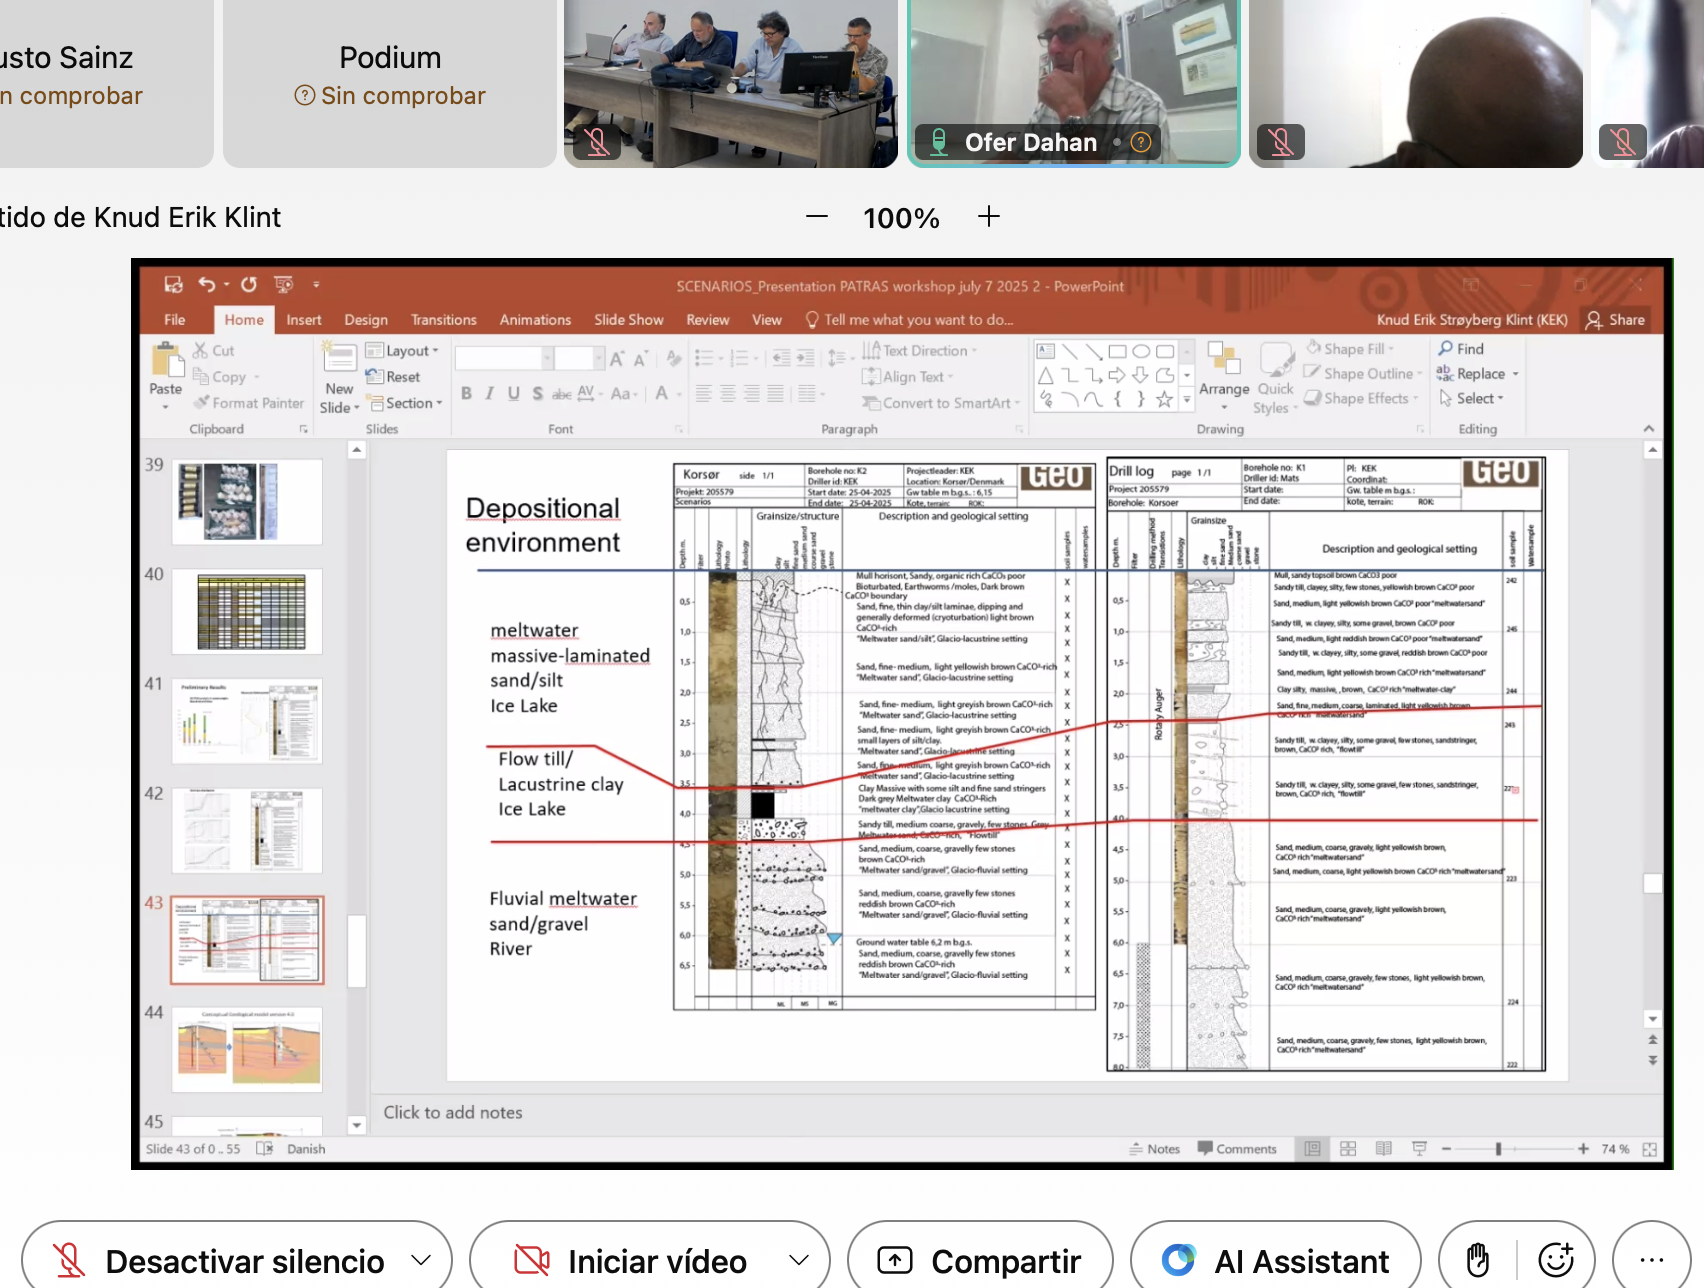The width and height of the screenshot is (1704, 1288).
Task: Click the Paste icon in Clipboard group
Action: [x=165, y=360]
